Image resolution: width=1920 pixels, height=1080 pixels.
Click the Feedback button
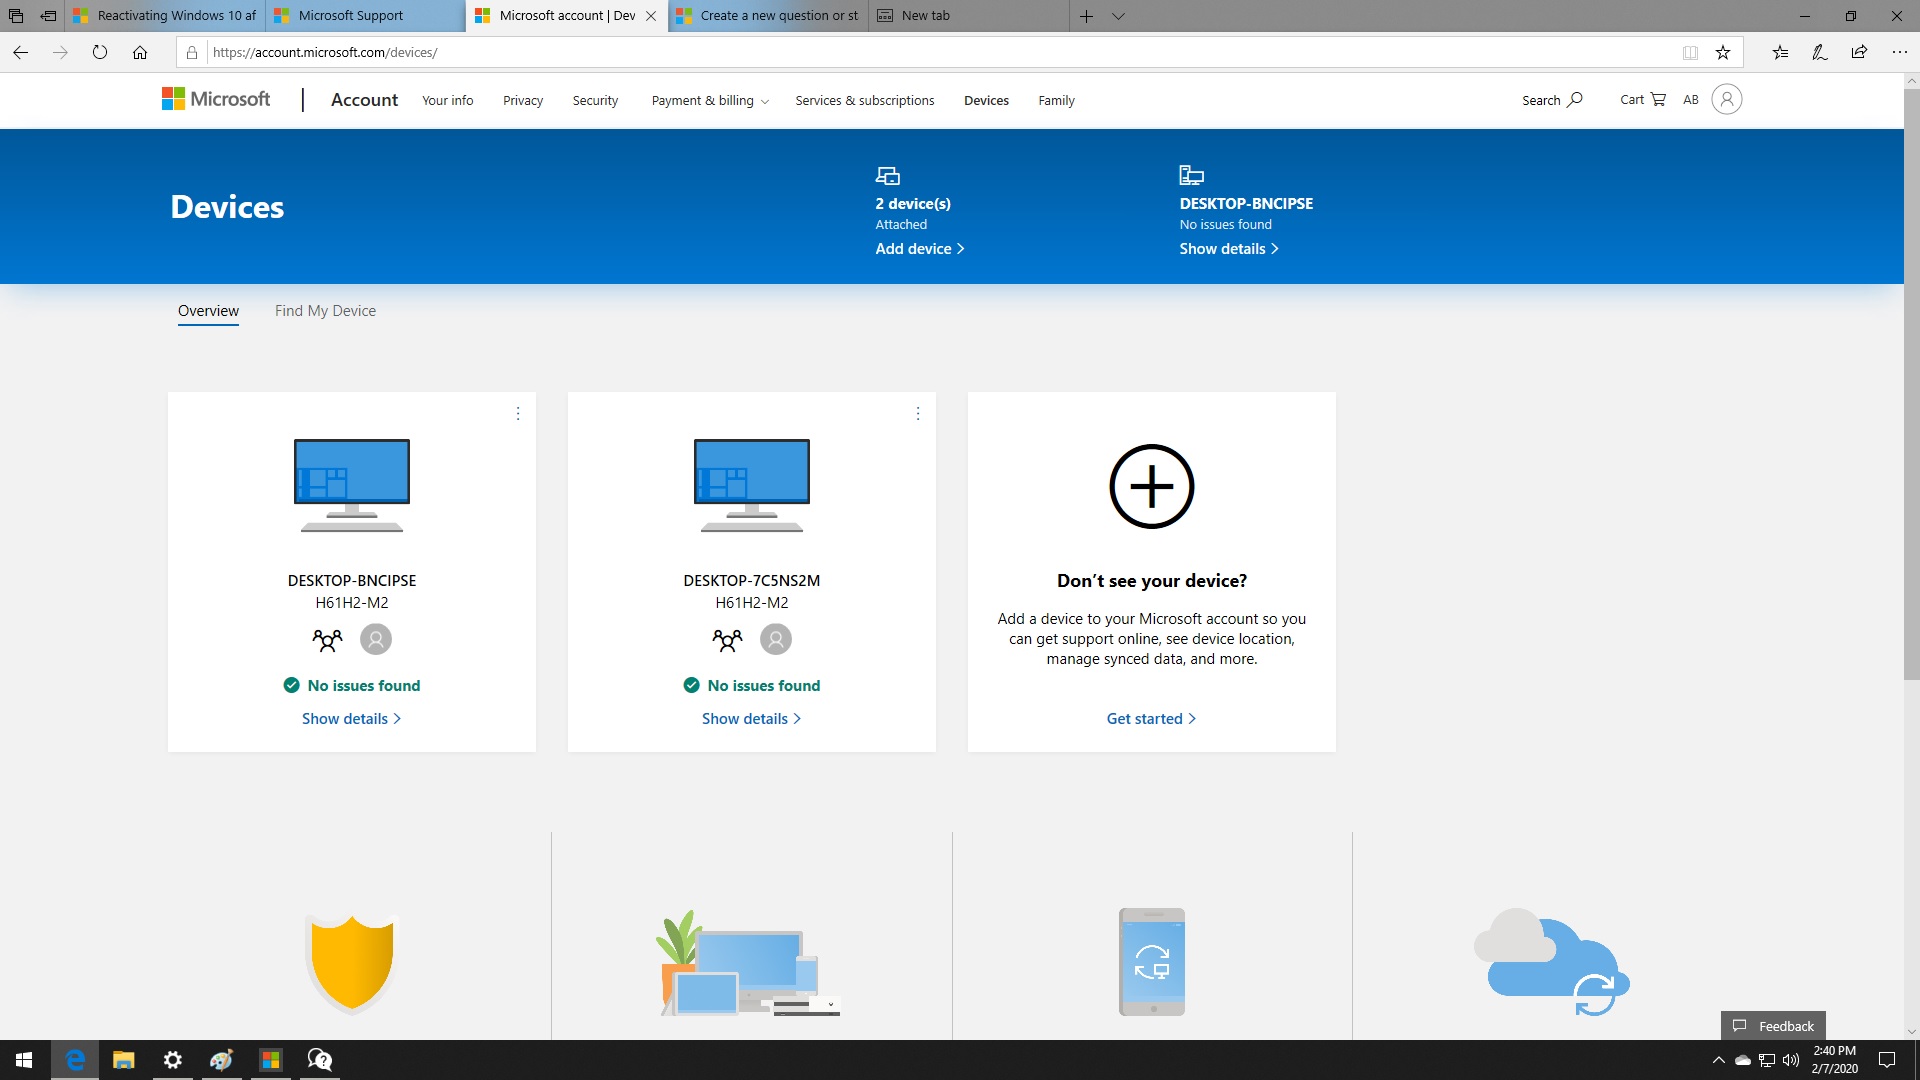[x=1773, y=1025]
